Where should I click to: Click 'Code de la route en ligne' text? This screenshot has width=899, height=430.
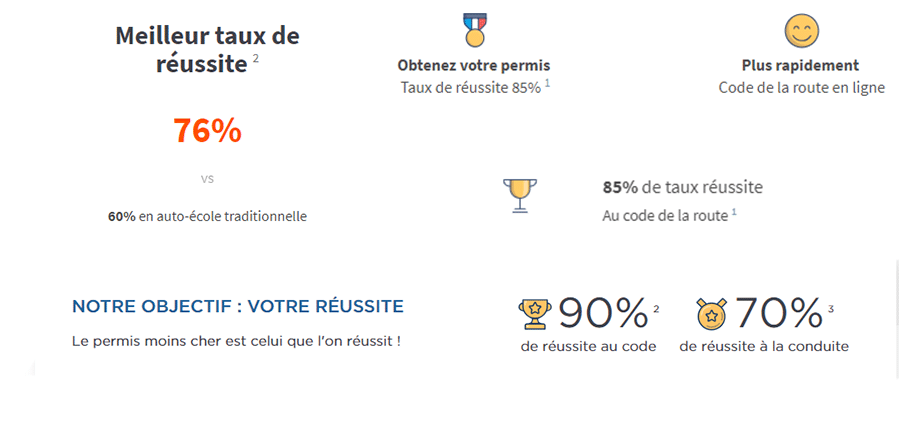click(802, 88)
